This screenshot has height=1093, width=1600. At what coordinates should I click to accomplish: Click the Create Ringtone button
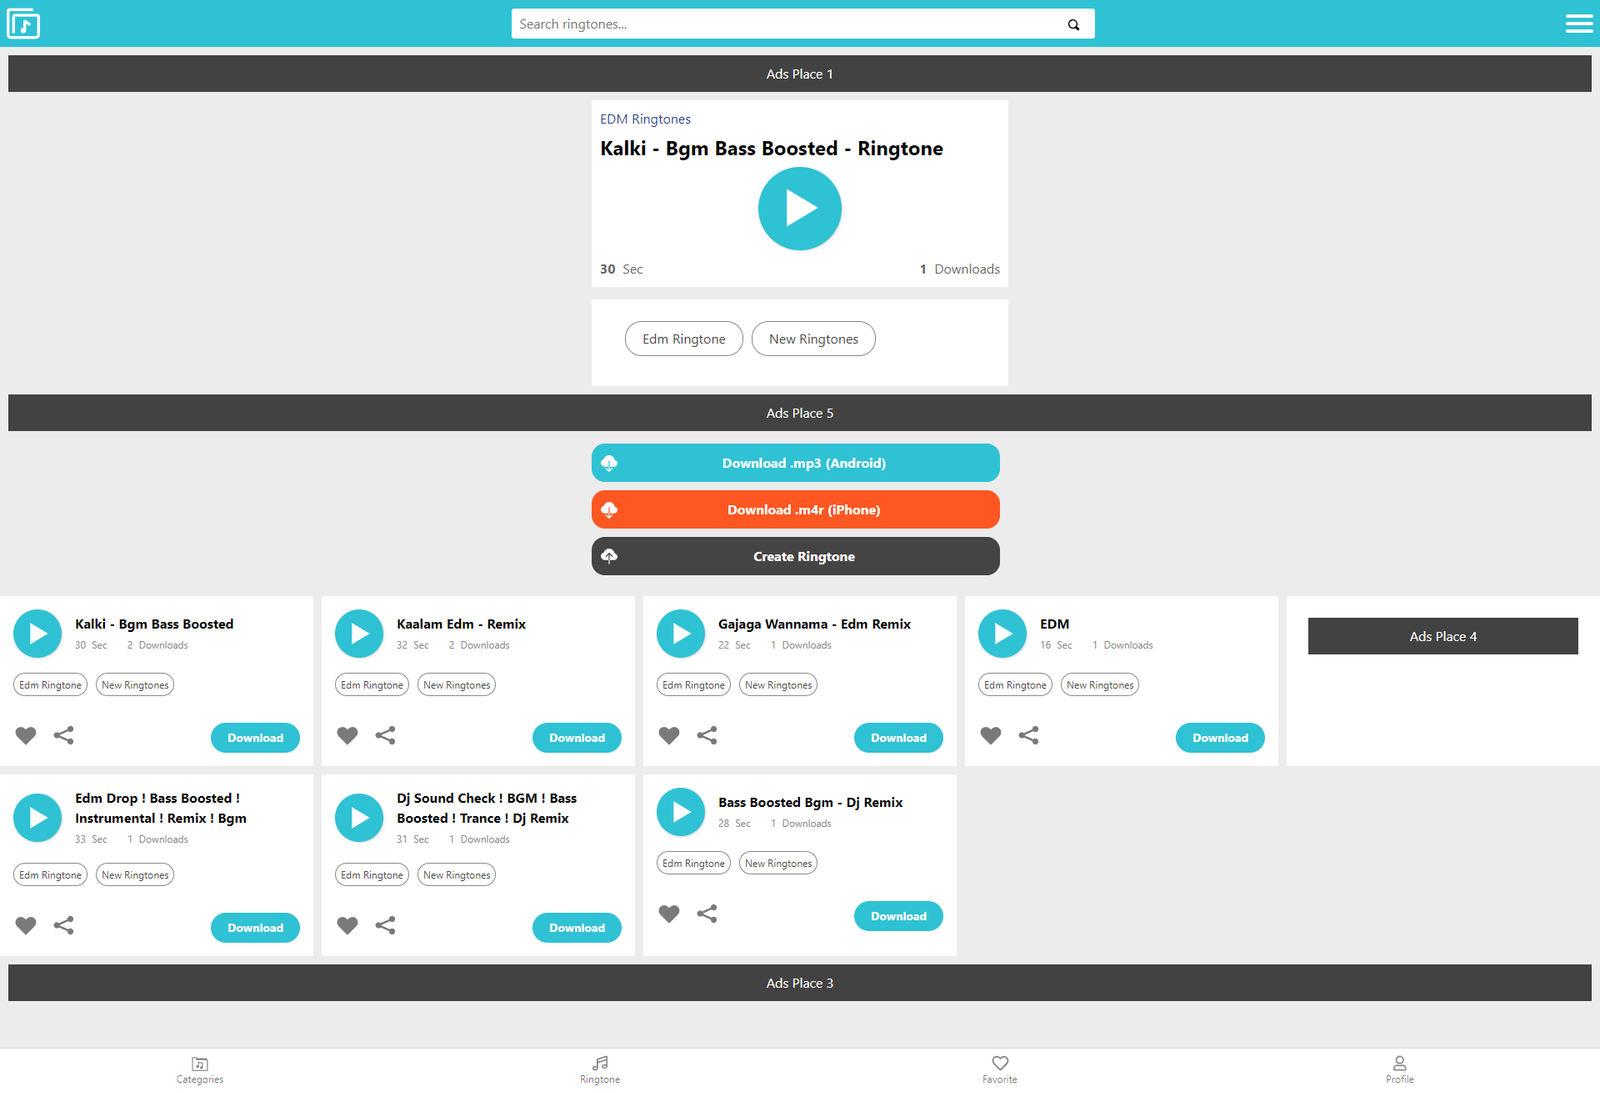794,556
